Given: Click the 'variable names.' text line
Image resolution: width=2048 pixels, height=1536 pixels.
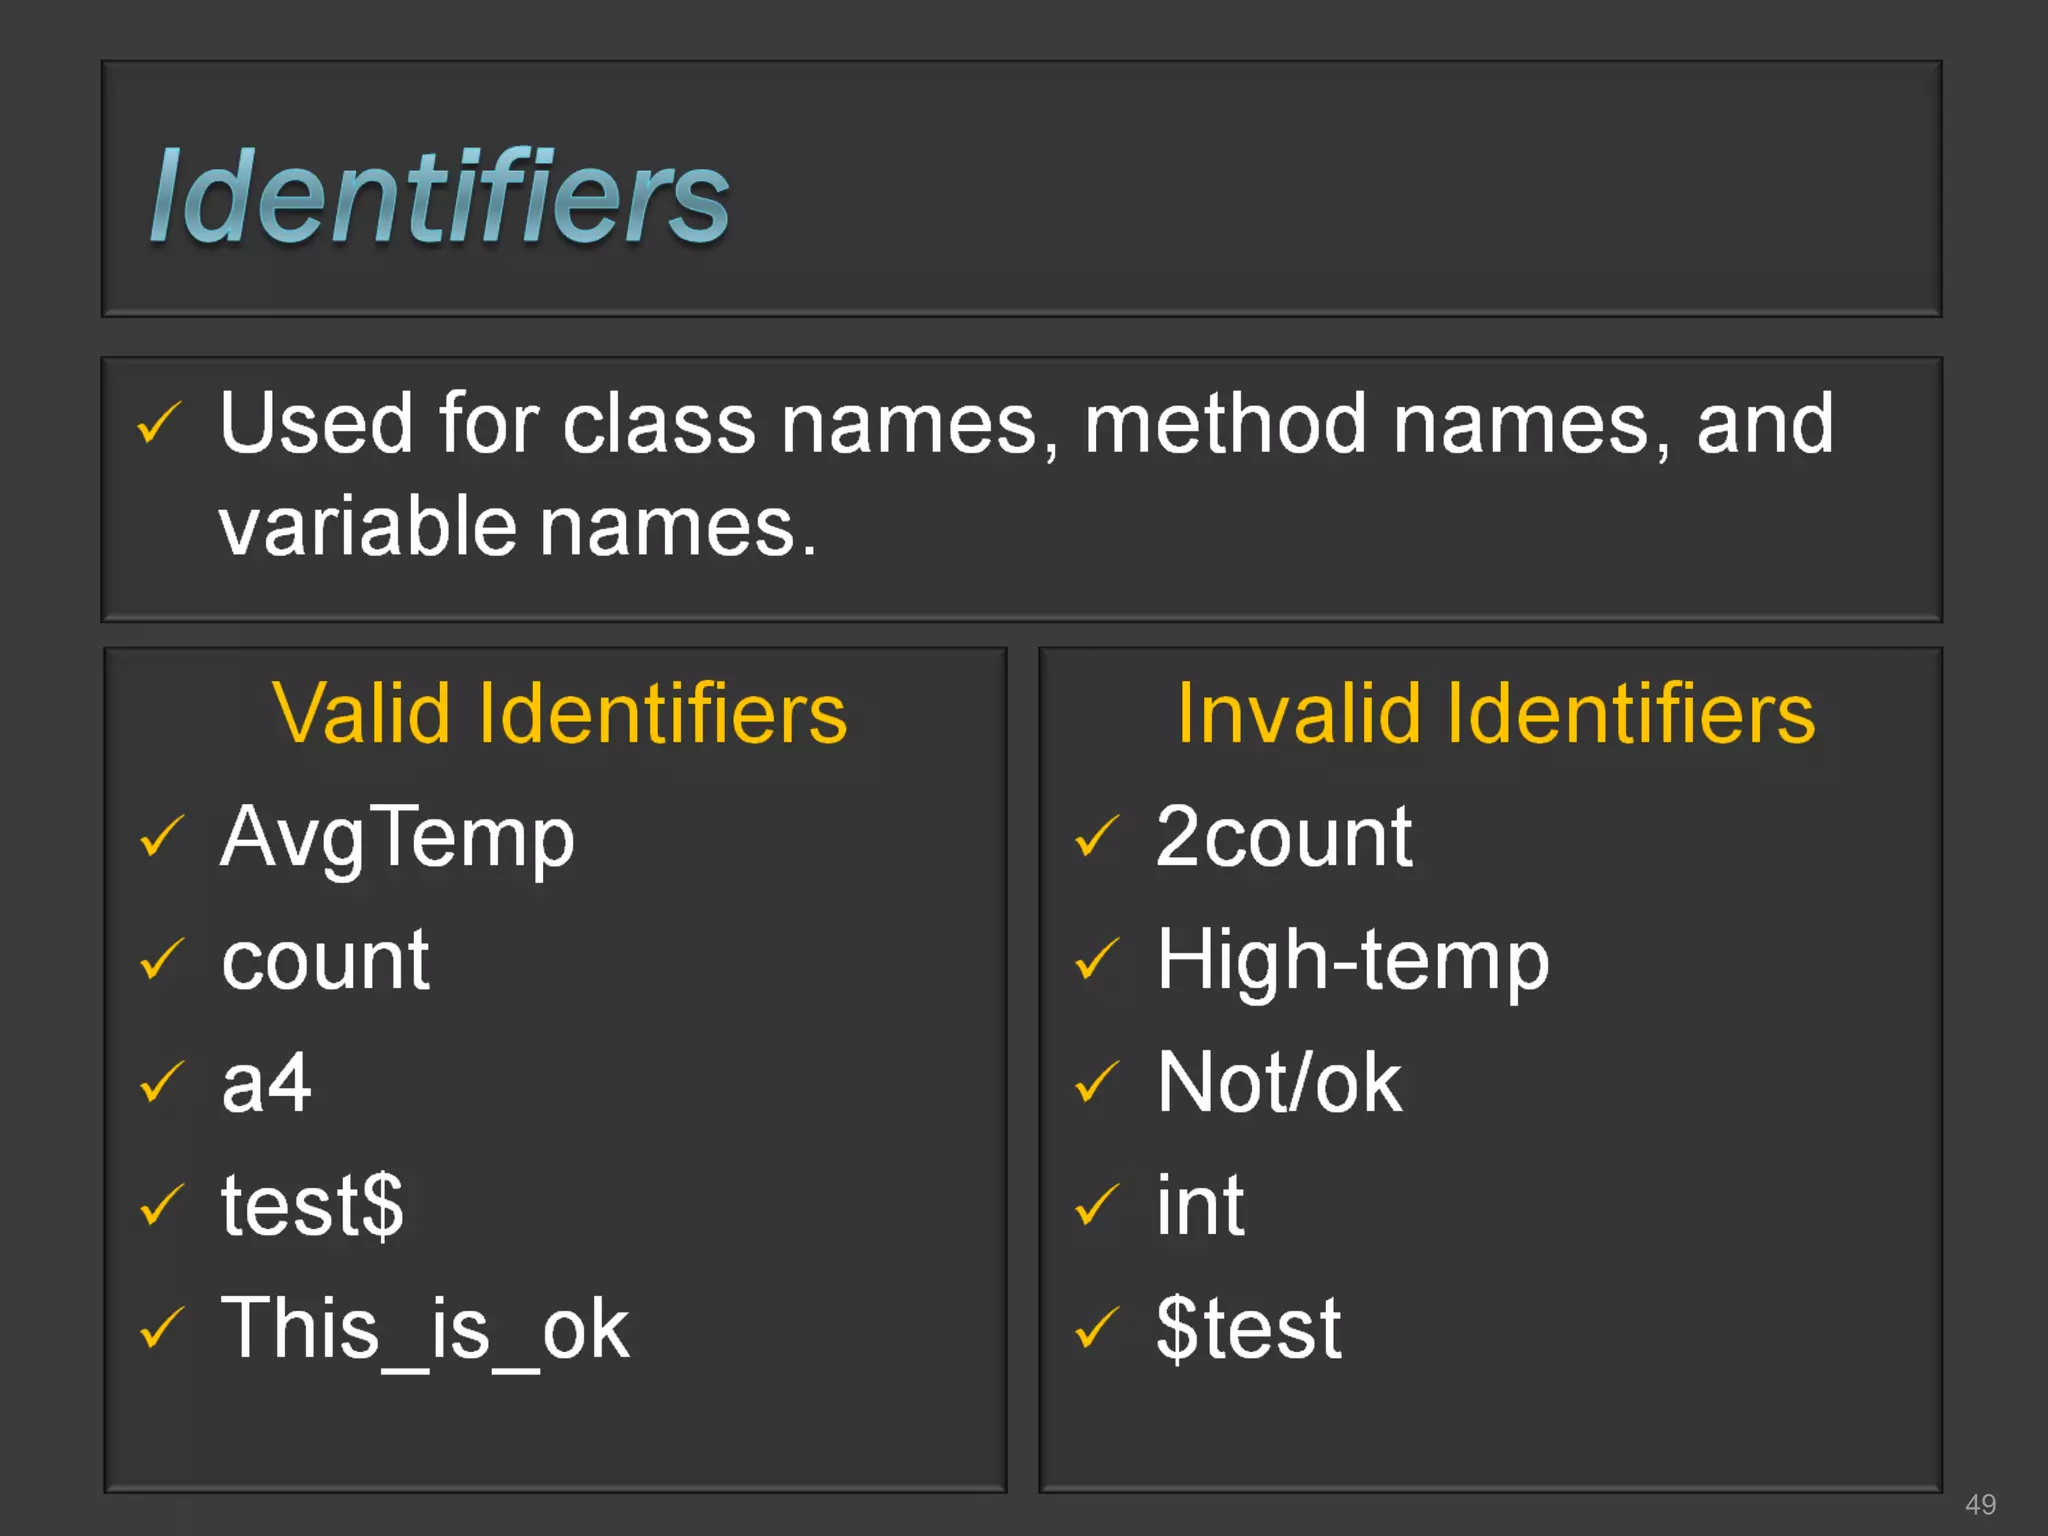Looking at the screenshot, I should (x=518, y=527).
